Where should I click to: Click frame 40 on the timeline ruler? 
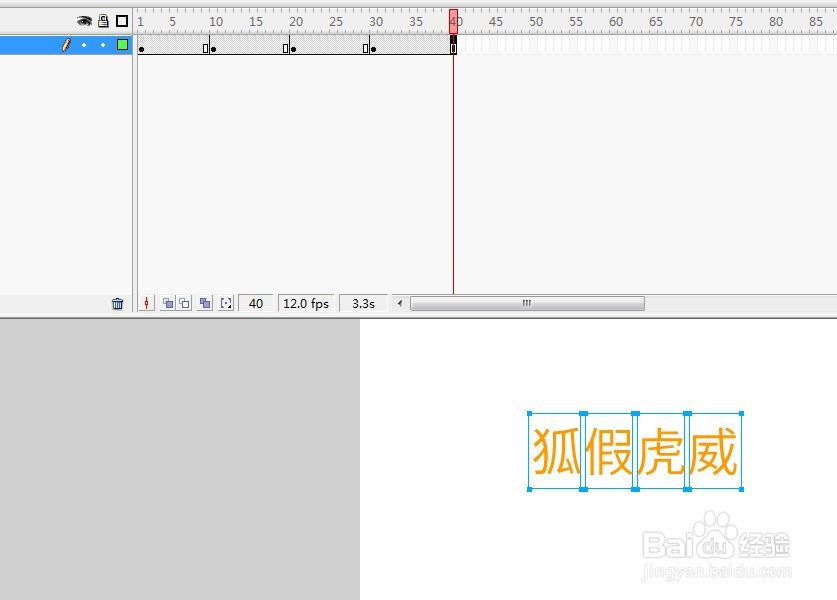[x=454, y=20]
